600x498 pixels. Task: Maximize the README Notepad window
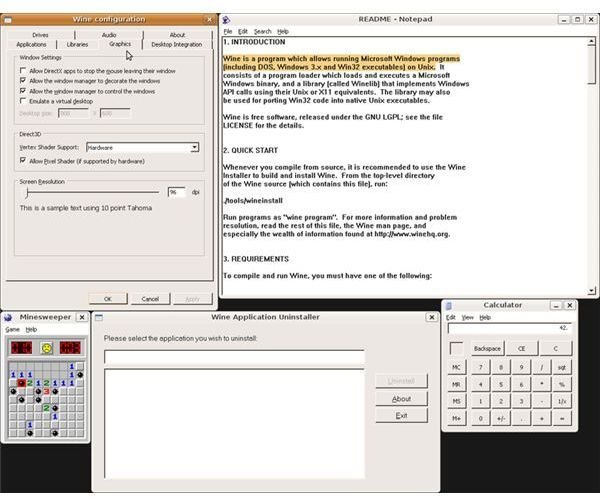pos(577,19)
